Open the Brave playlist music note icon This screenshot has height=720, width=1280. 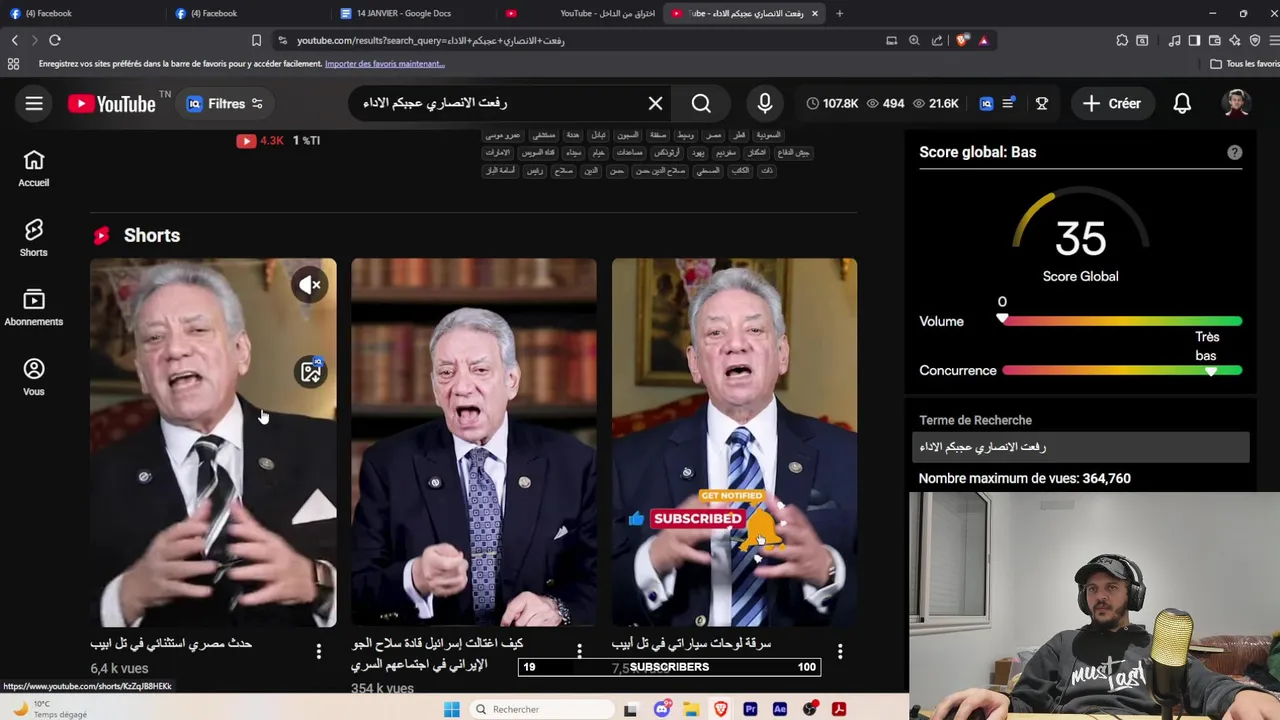[1175, 40]
